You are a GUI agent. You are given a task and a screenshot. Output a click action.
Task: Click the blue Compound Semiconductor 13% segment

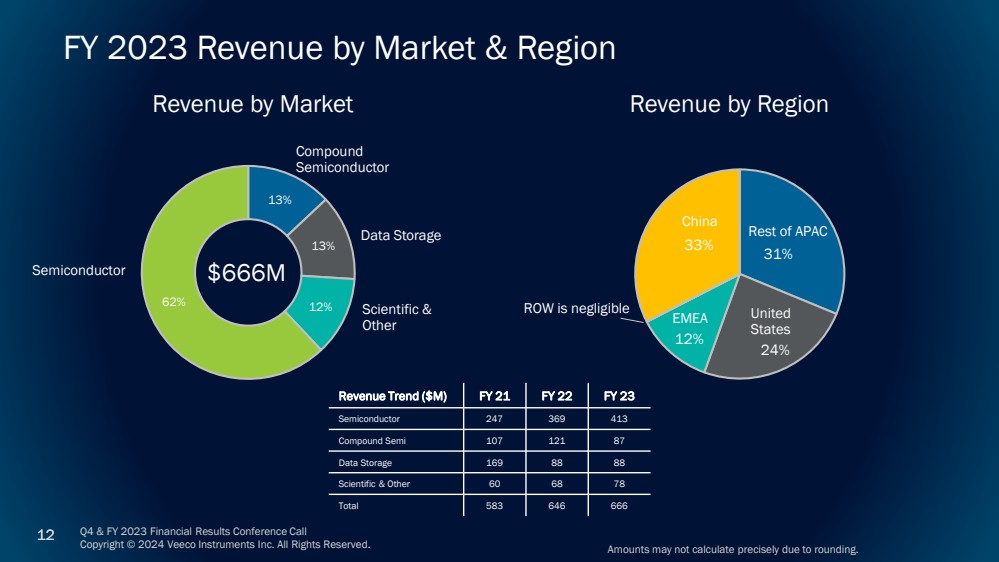[281, 197]
